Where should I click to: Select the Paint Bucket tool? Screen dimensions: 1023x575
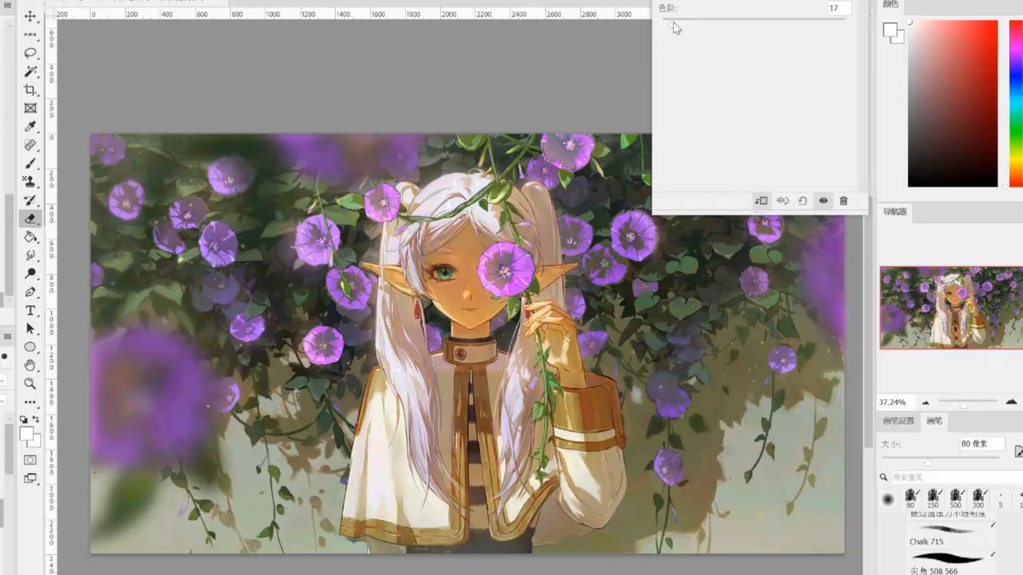(30, 237)
